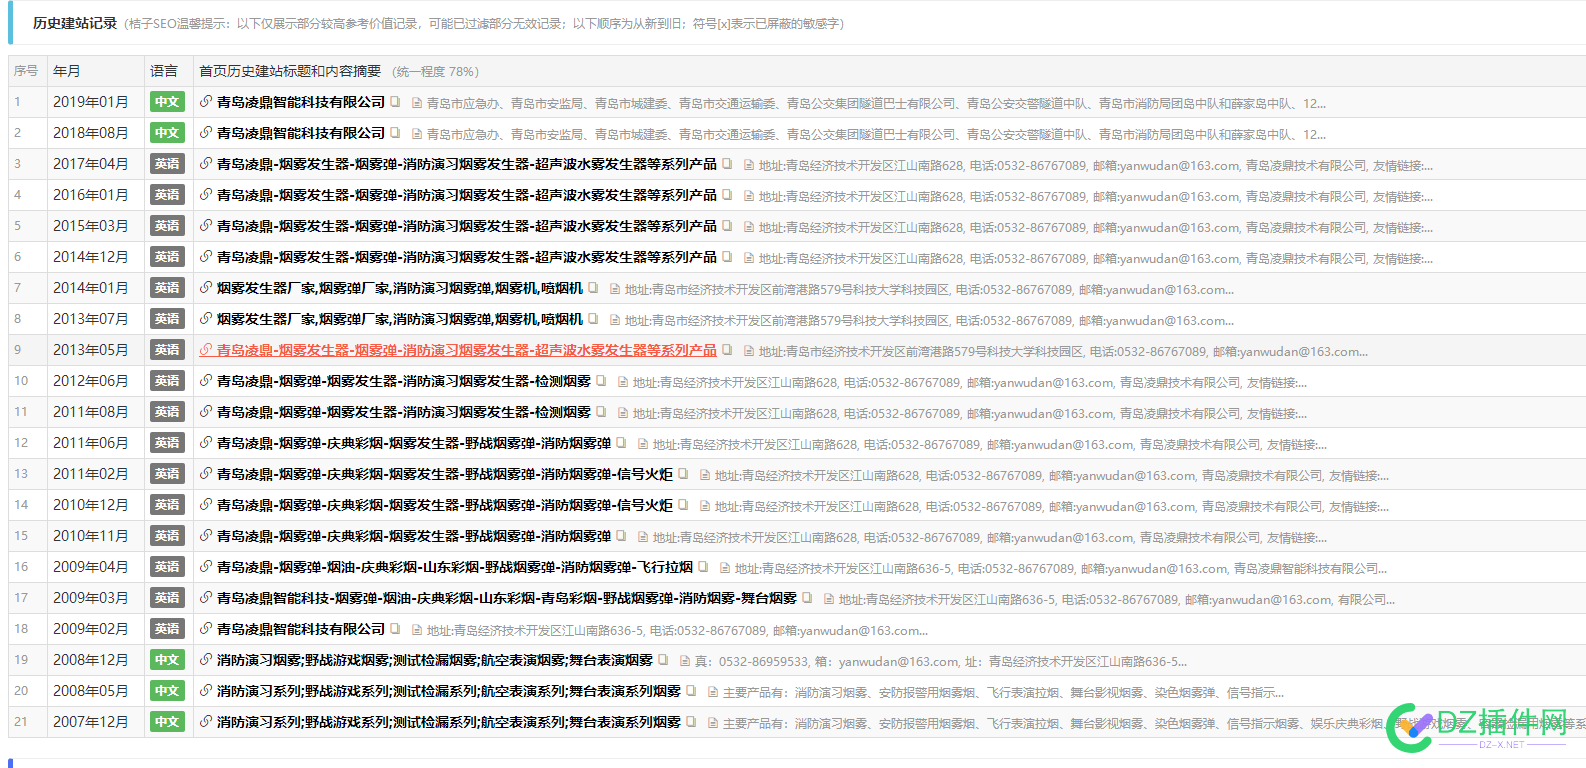Screen dimensions: 1586x768
Task: Click the chain-link icon in the 2011年02月 row
Action: [x=205, y=474]
